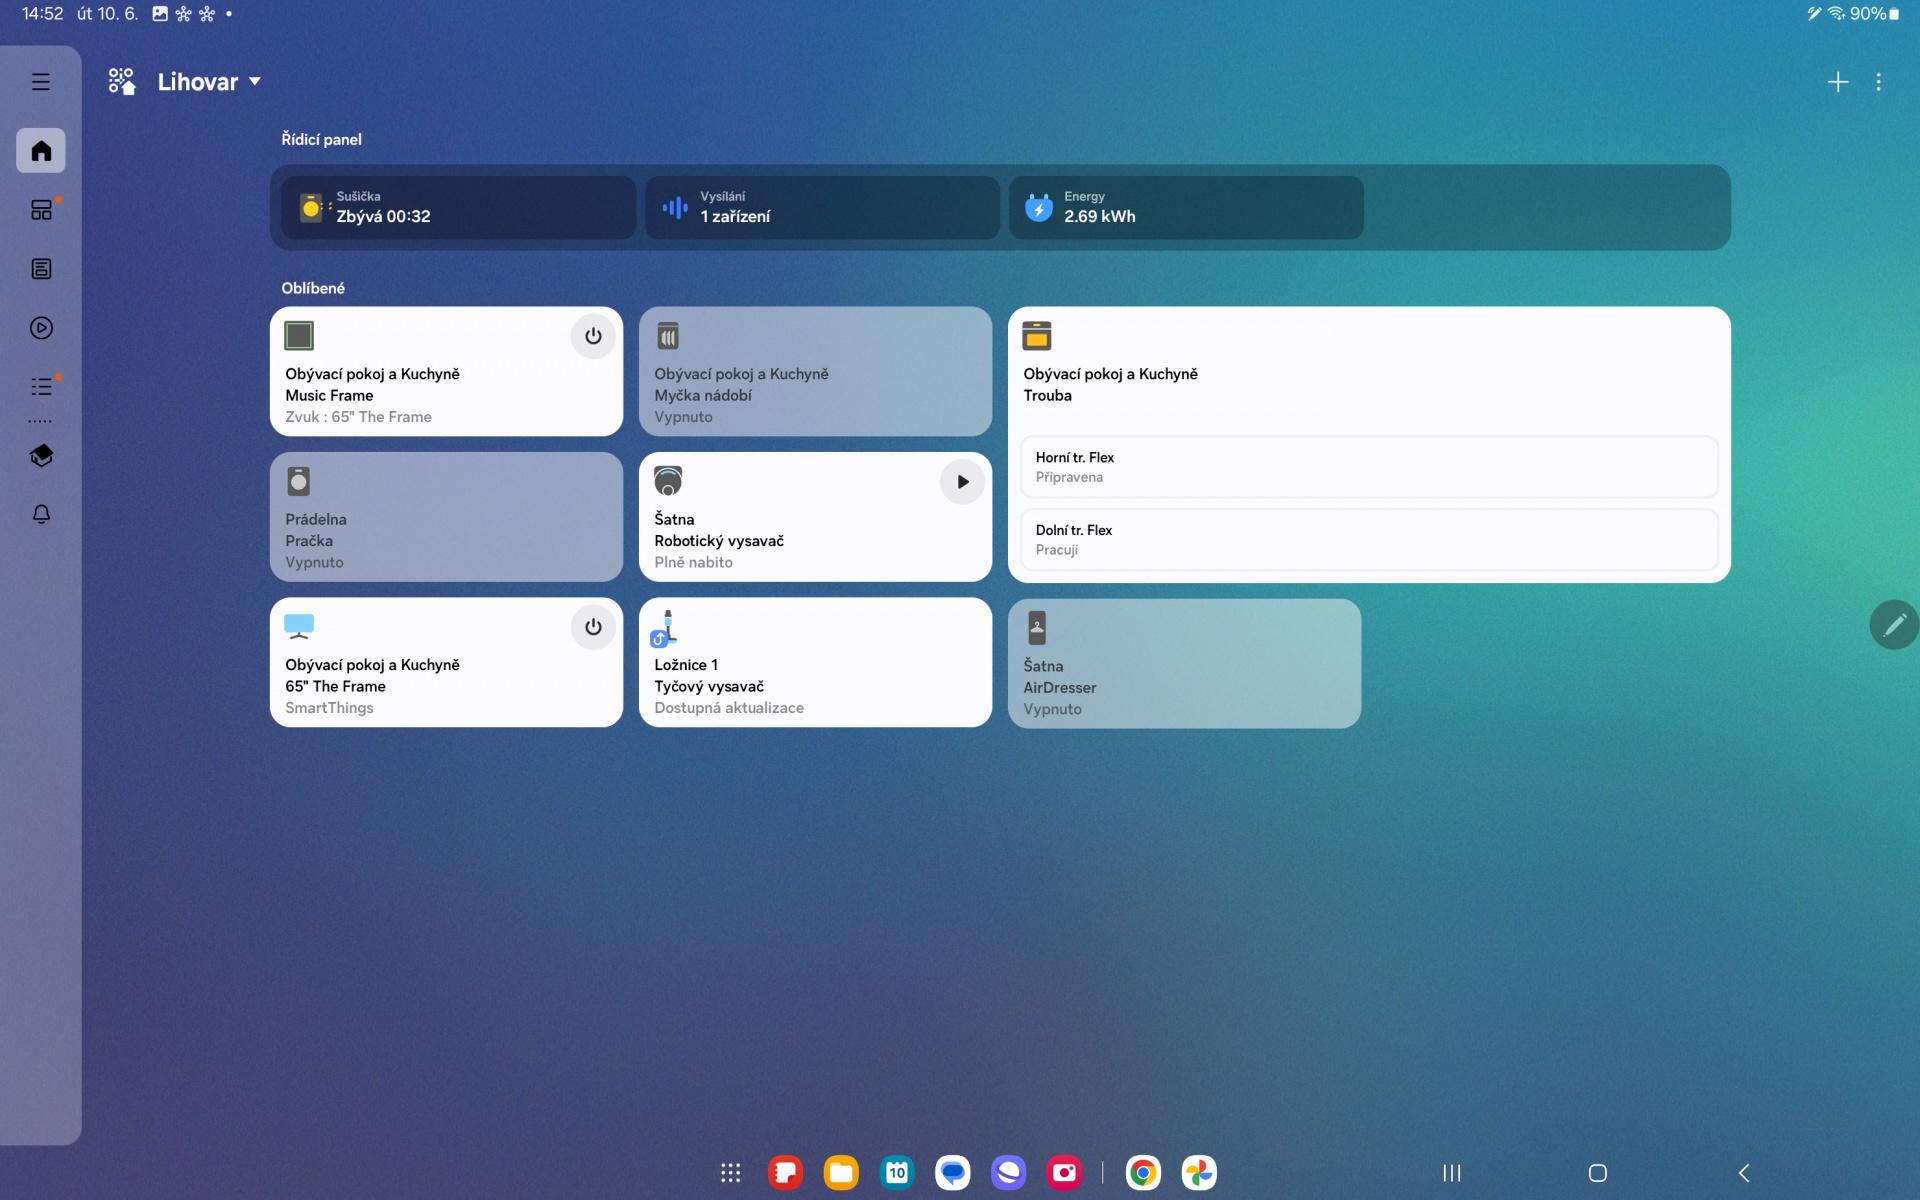
Task: Click the Tyčový vysavač stick vacuum icon
Action: pyautogui.click(x=664, y=628)
